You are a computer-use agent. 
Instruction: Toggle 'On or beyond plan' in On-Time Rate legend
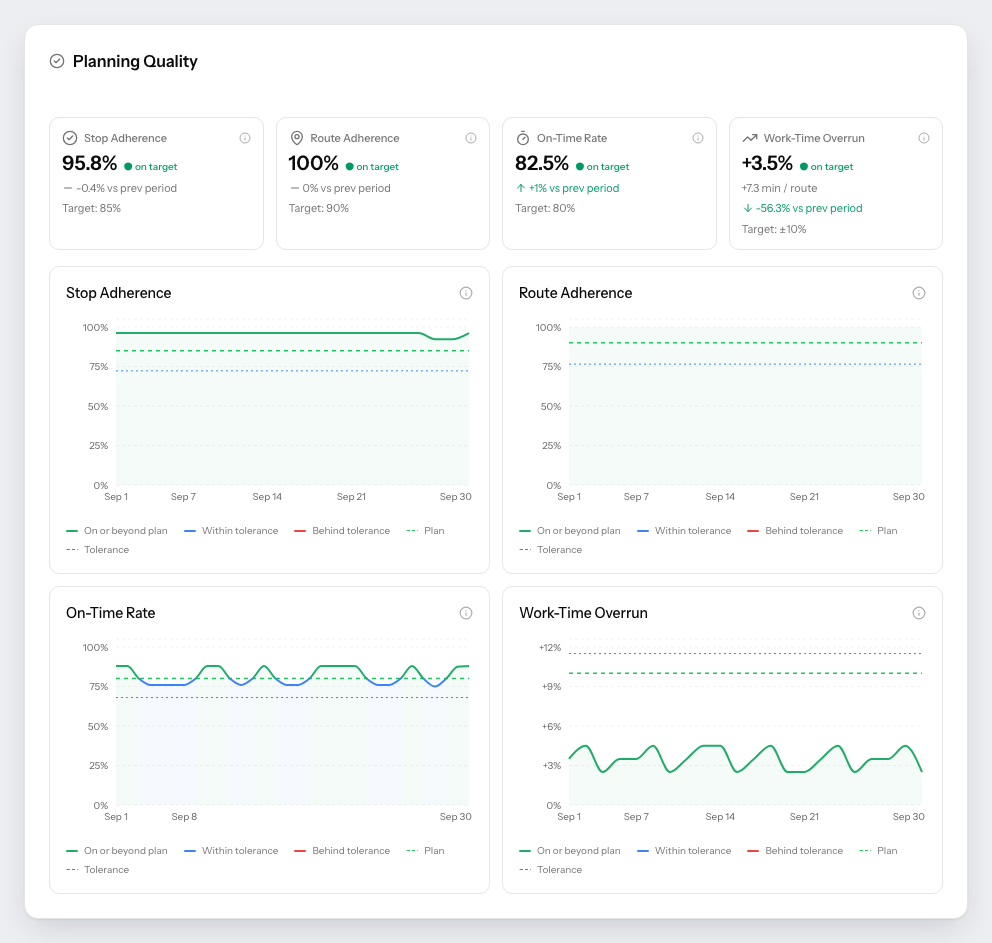pos(117,851)
